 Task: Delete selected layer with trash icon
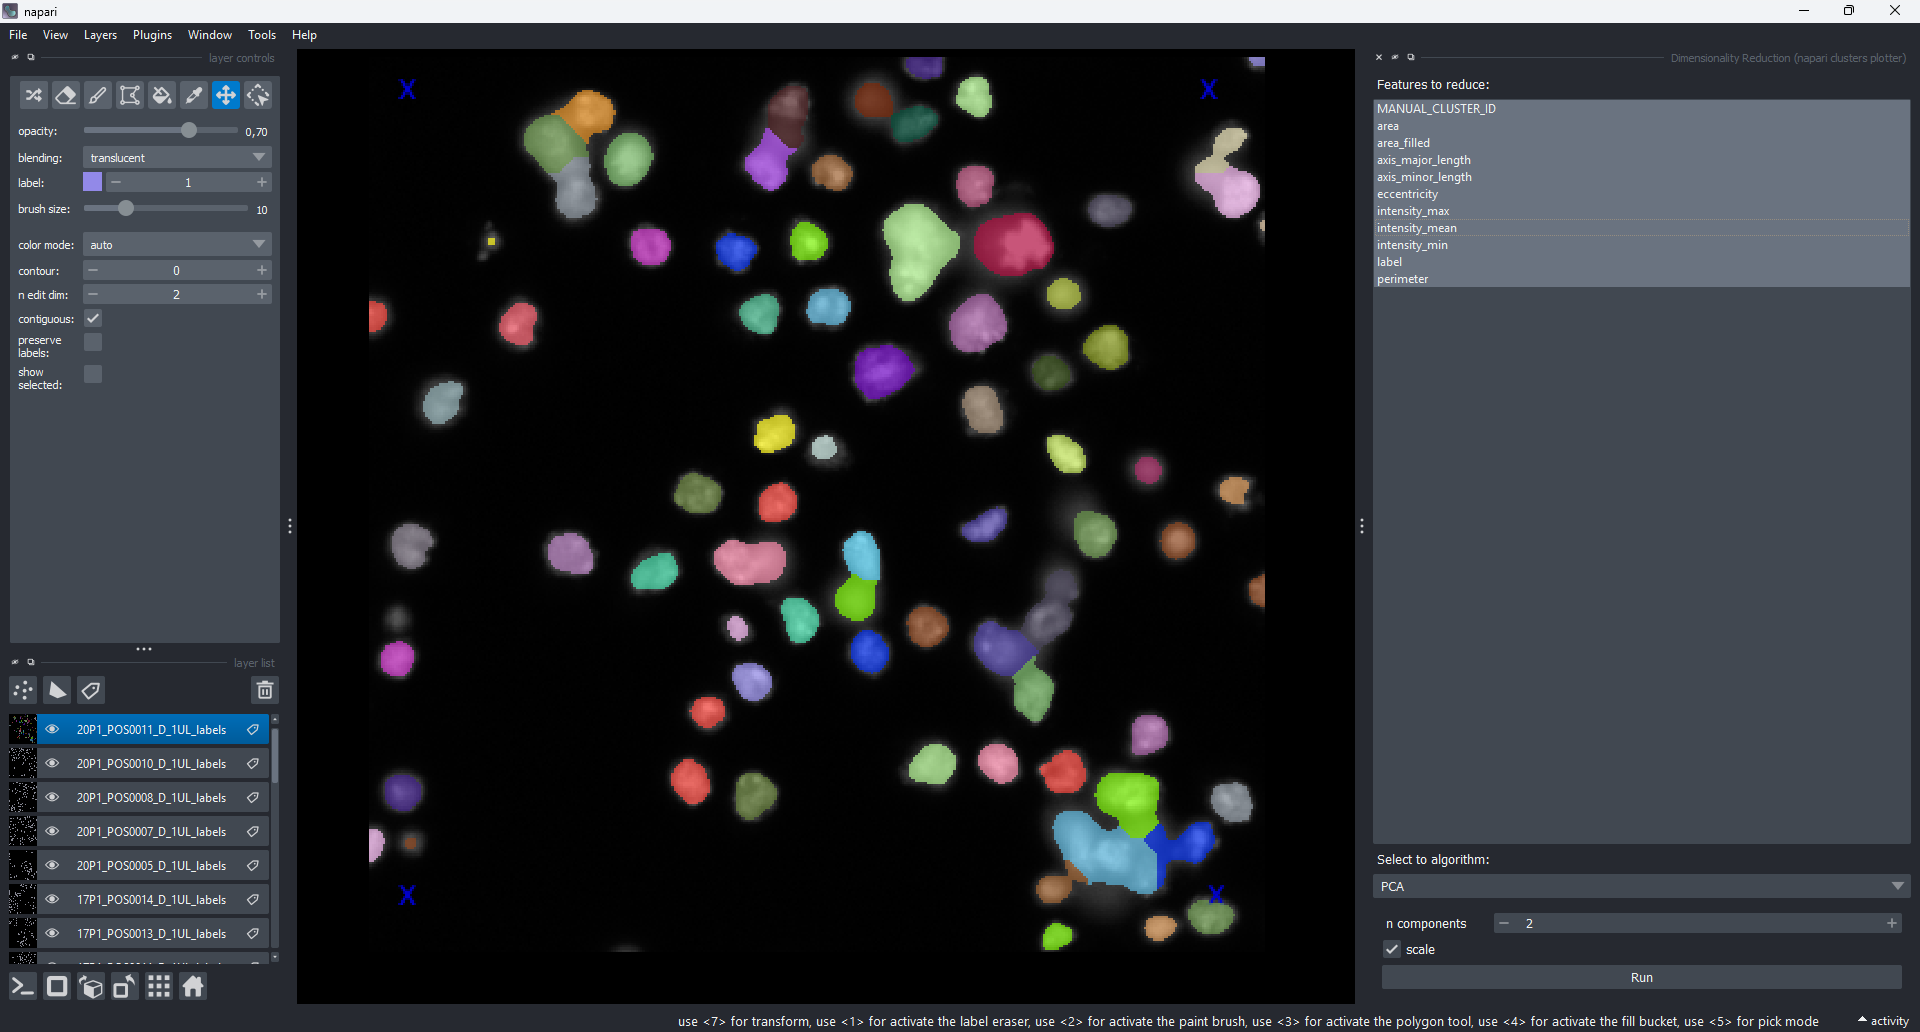[x=265, y=690]
